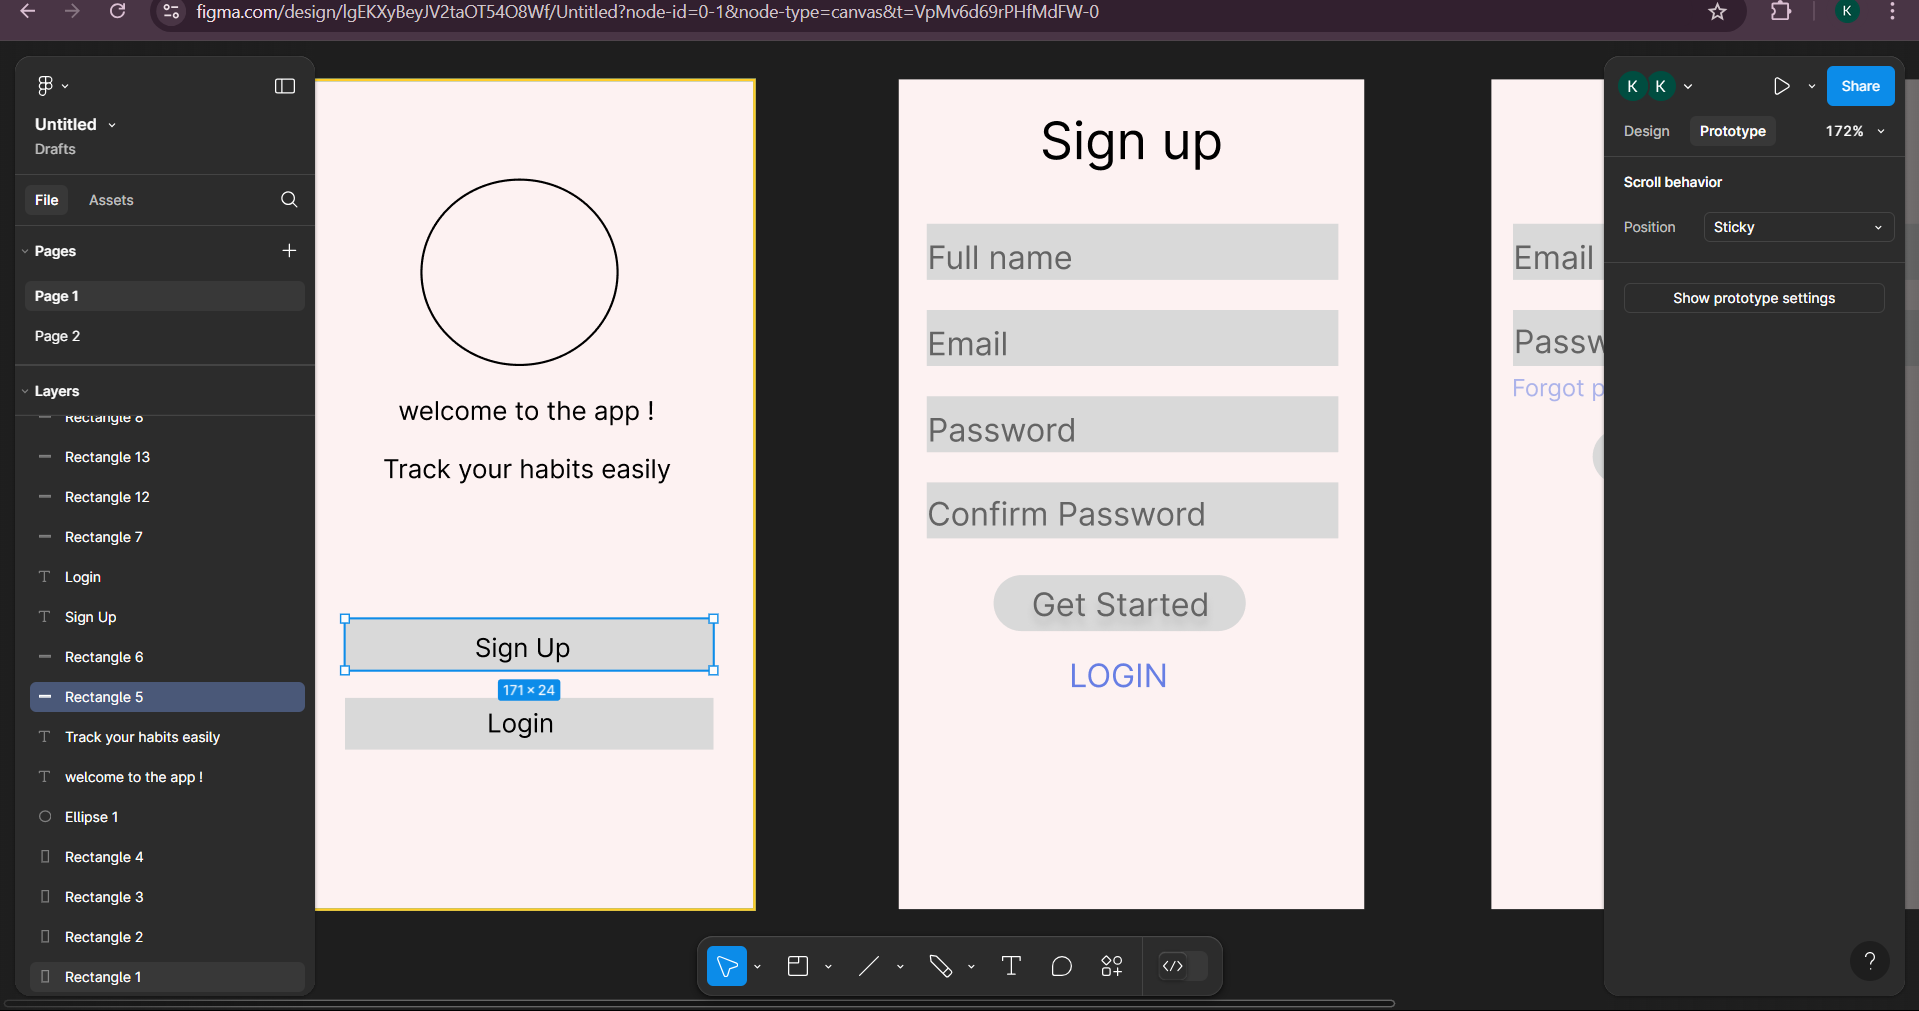Select the Rectangle 1 frame layer
The height and width of the screenshot is (1011, 1919).
[x=167, y=977]
